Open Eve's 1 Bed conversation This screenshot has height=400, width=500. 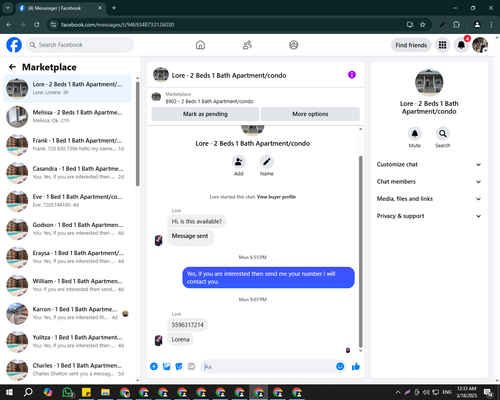pyautogui.click(x=67, y=201)
